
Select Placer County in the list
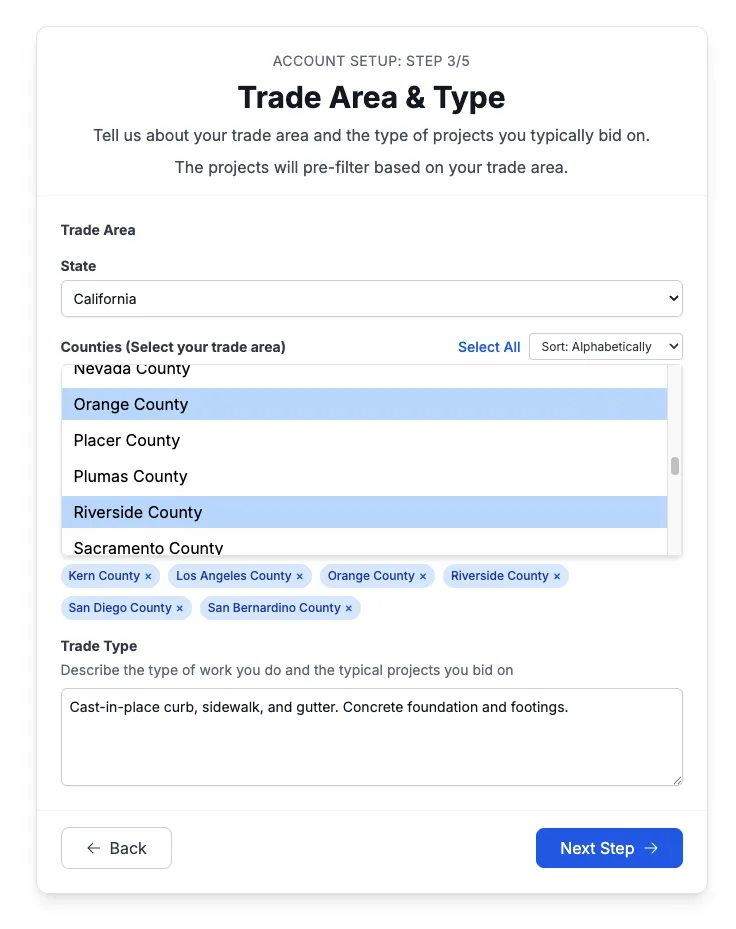[x=364, y=440]
